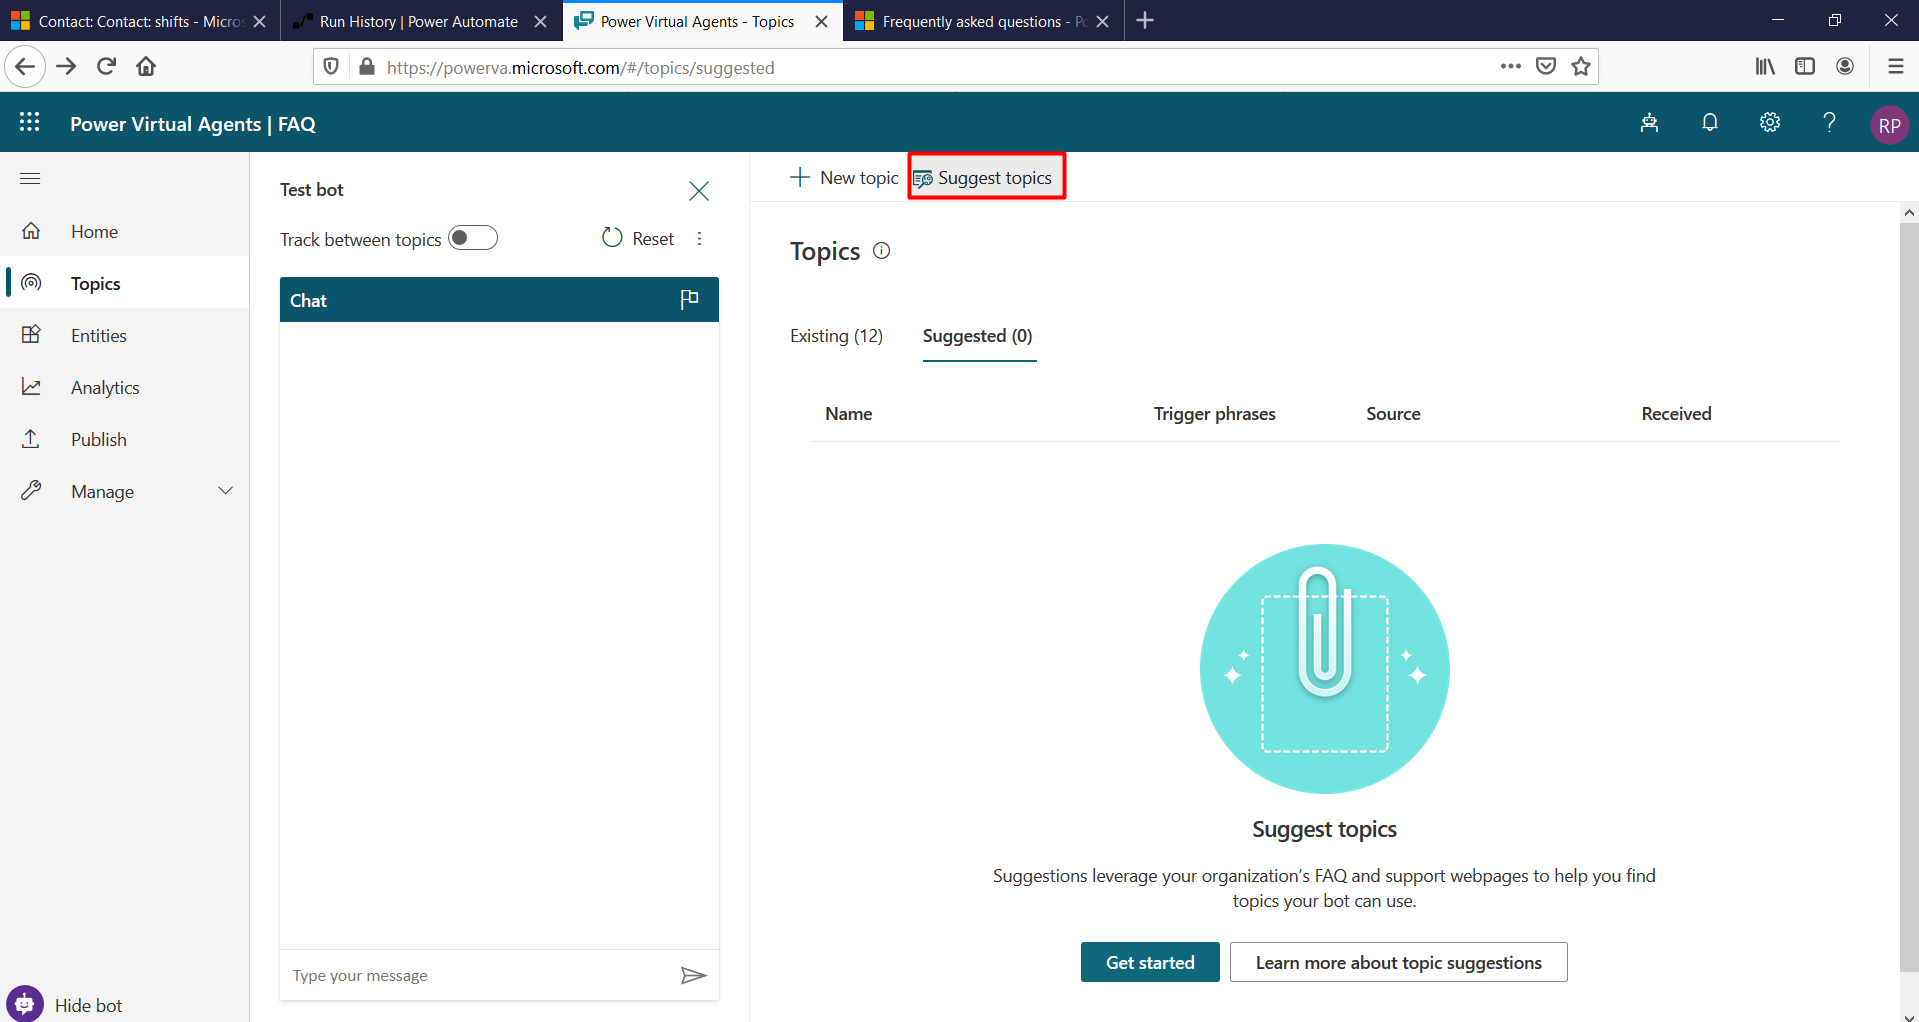1919x1022 pixels.
Task: Click the flag icon in Chat header
Action: (689, 299)
